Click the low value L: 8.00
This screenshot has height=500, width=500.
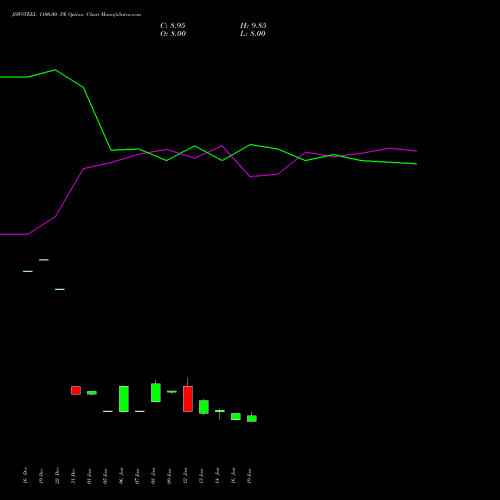point(253,34)
